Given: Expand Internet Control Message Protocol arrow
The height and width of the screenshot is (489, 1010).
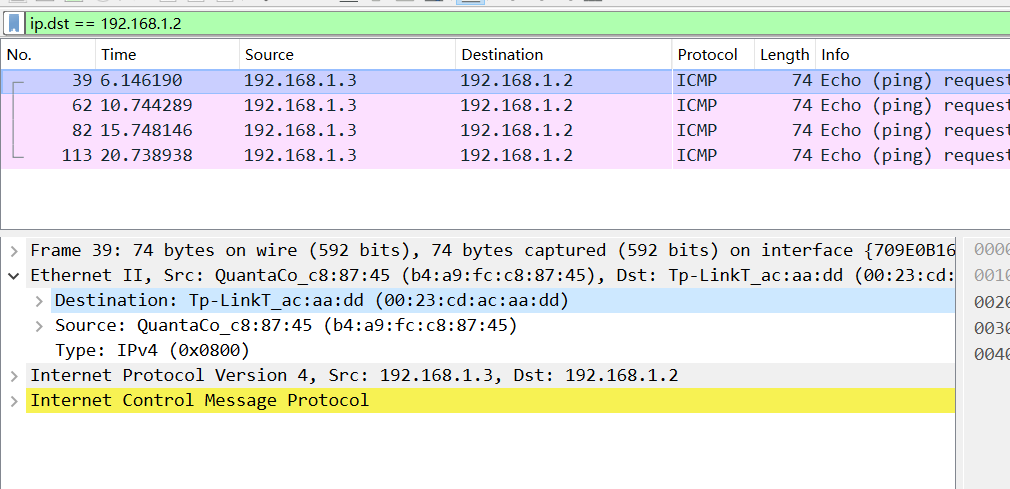Looking at the screenshot, I should pyautogui.click(x=14, y=400).
